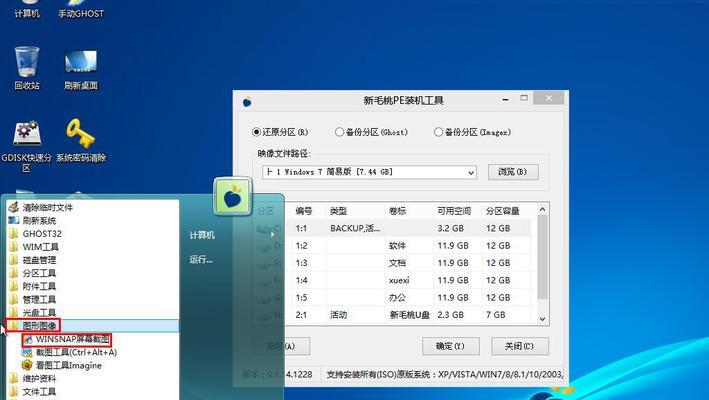The width and height of the screenshot is (709, 400).
Task: Maximize the 新毛桃PE装机工具 window
Action: pos(524,98)
